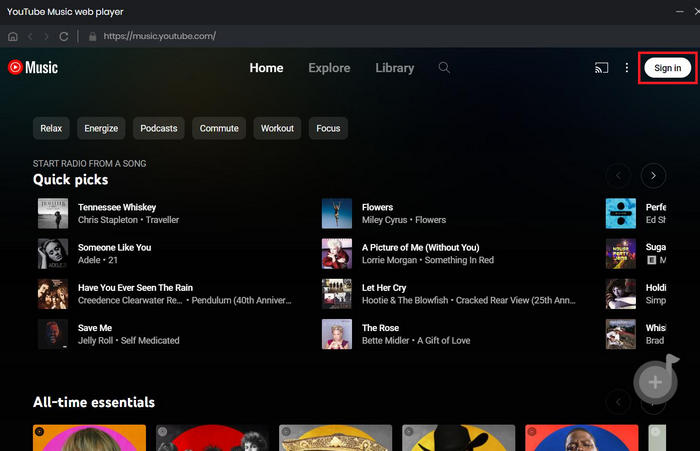Image resolution: width=700 pixels, height=451 pixels.
Task: Click the Someone Like You song title
Action: (115, 247)
